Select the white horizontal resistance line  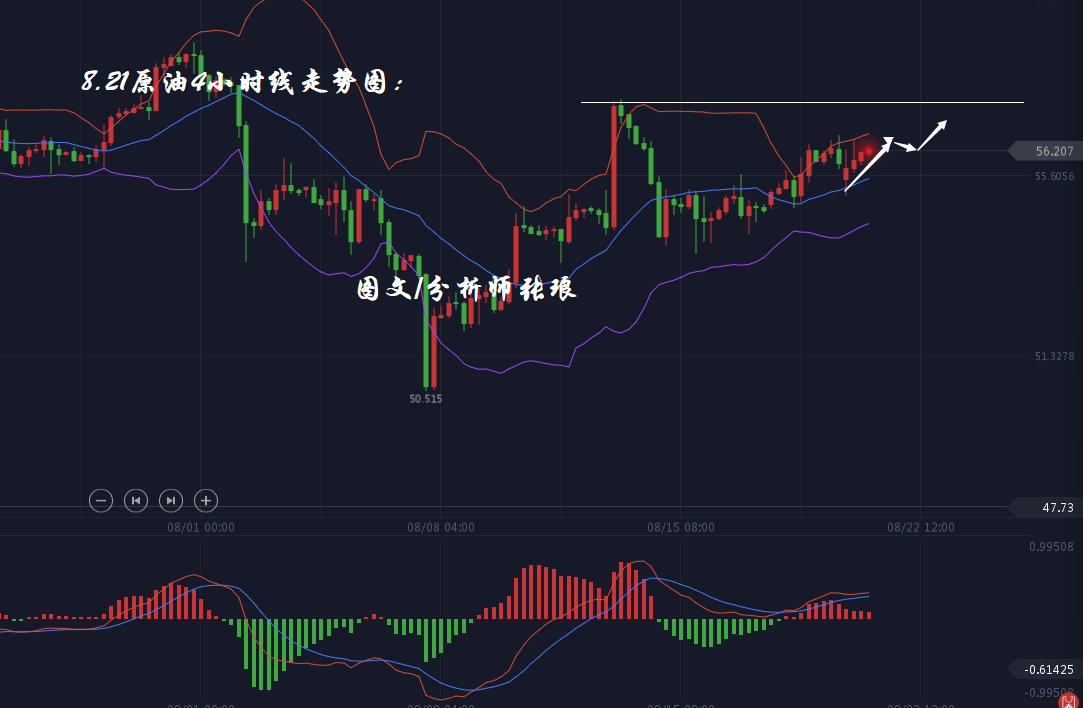[800, 102]
